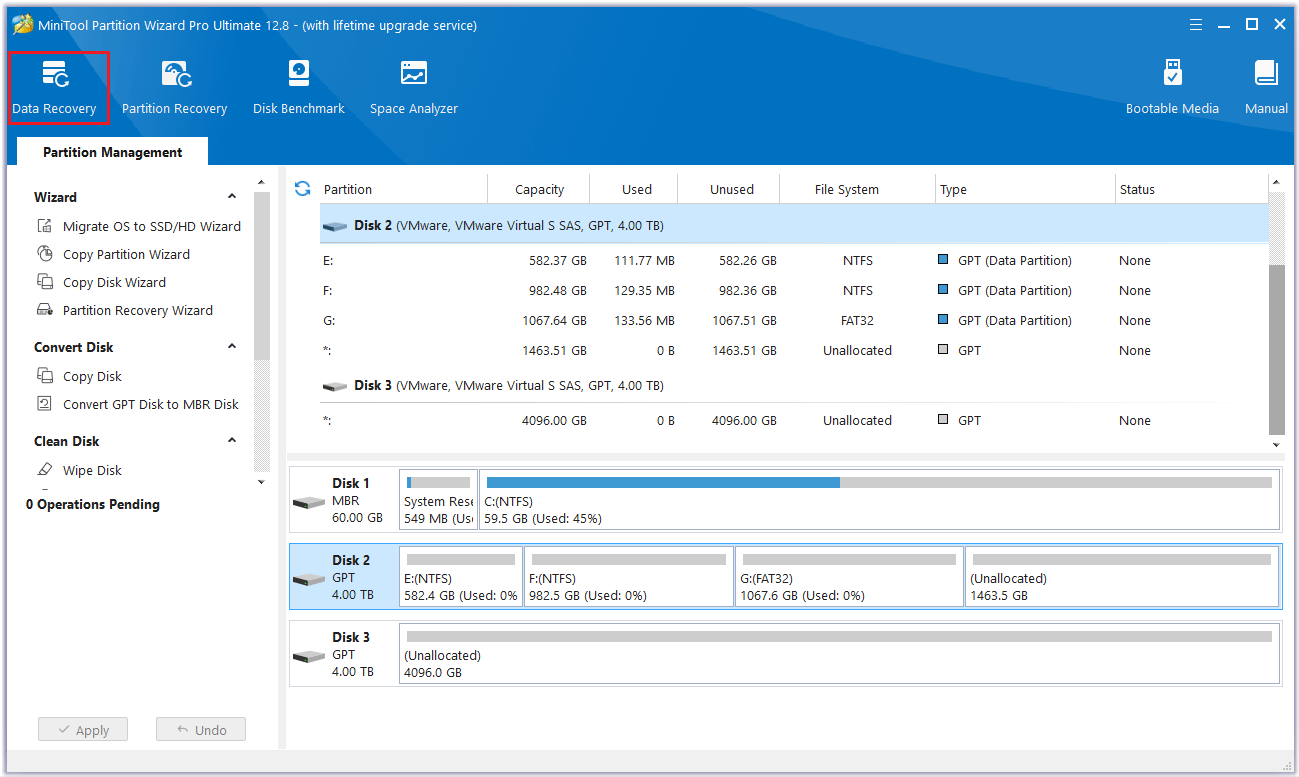The height and width of the screenshot is (777, 1299).
Task: Open the hamburger menu in title bar
Action: [1196, 25]
